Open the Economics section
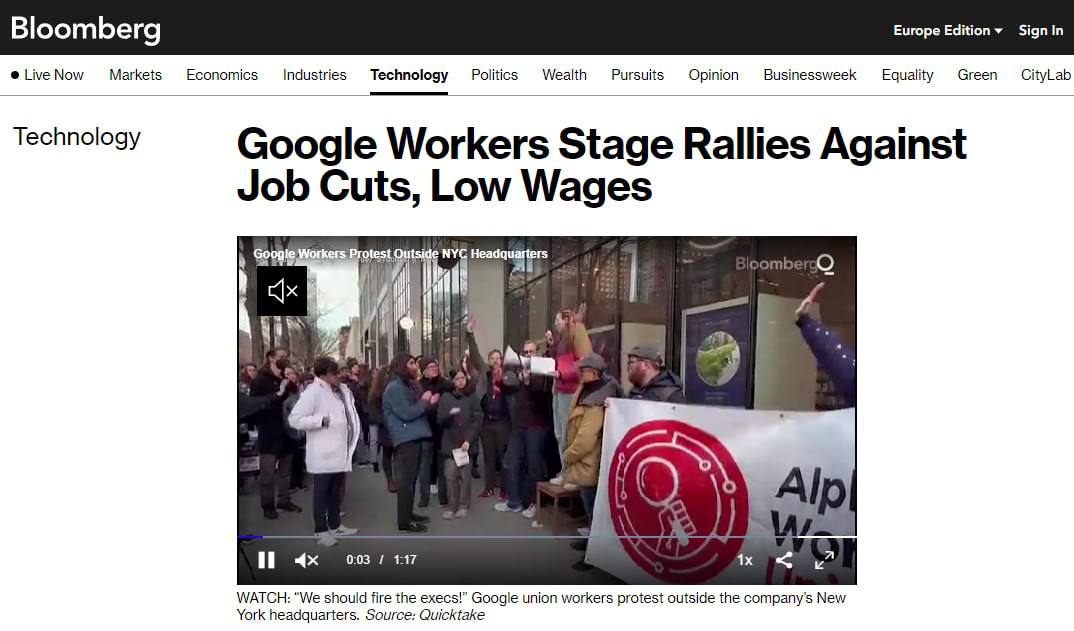 tap(222, 75)
